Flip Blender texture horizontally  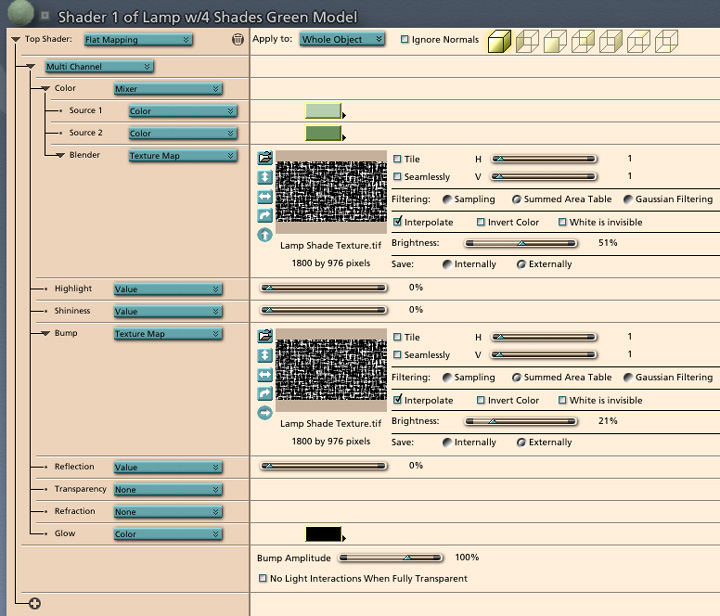coord(265,196)
